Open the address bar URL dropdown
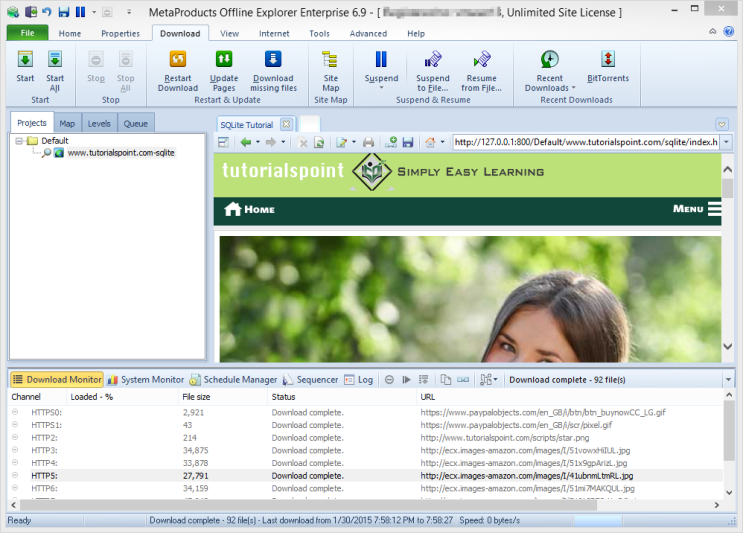743x533 pixels. coord(726,142)
